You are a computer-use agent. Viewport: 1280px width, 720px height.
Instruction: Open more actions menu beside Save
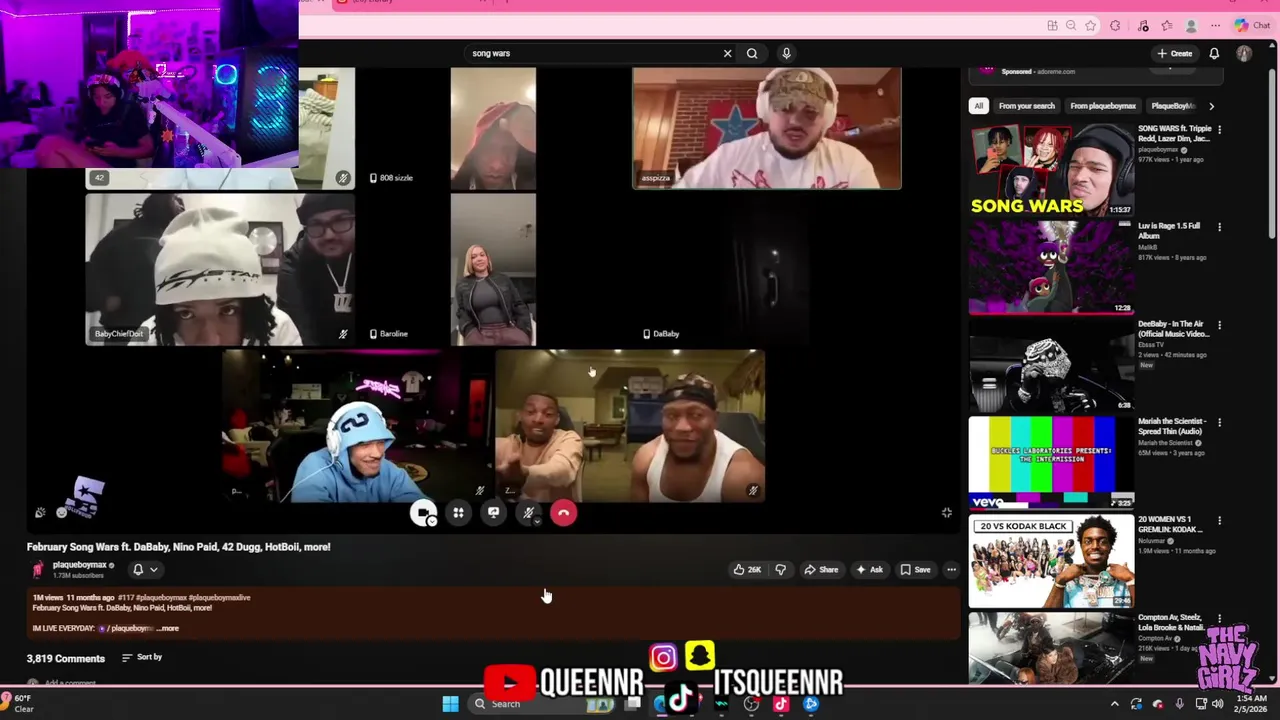tap(951, 569)
